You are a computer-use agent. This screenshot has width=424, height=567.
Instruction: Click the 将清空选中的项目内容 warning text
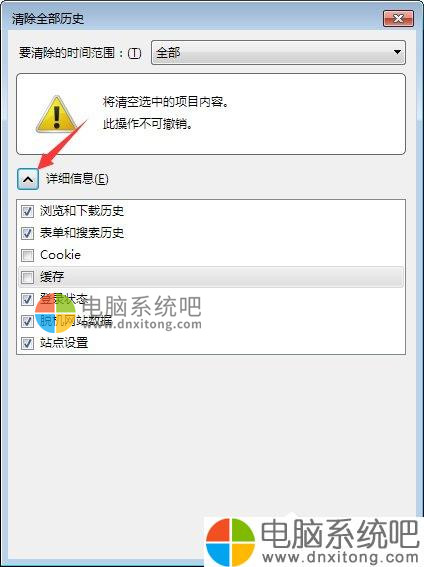click(166, 102)
